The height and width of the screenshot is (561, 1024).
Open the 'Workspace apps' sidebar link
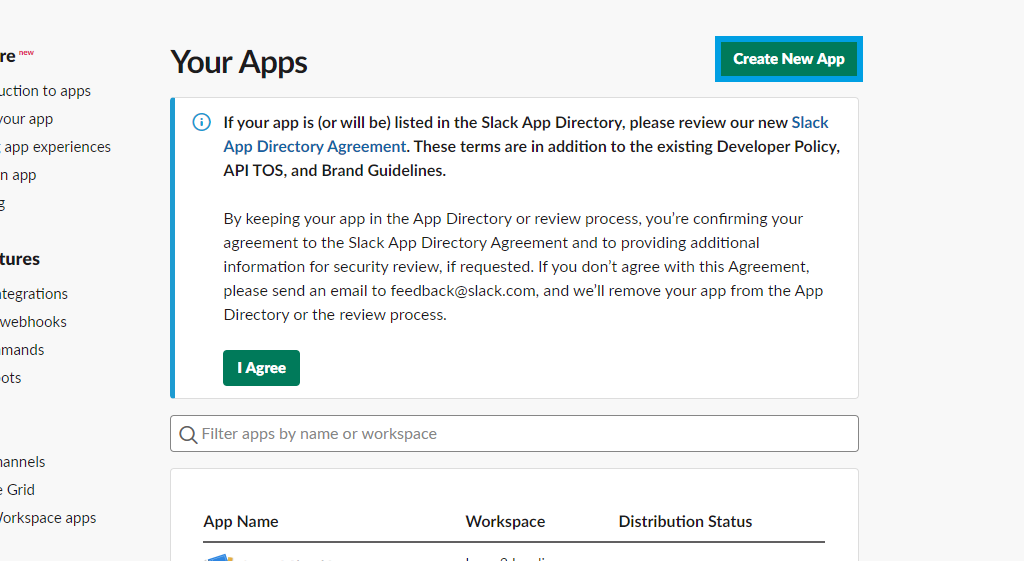pyautogui.click(x=48, y=518)
